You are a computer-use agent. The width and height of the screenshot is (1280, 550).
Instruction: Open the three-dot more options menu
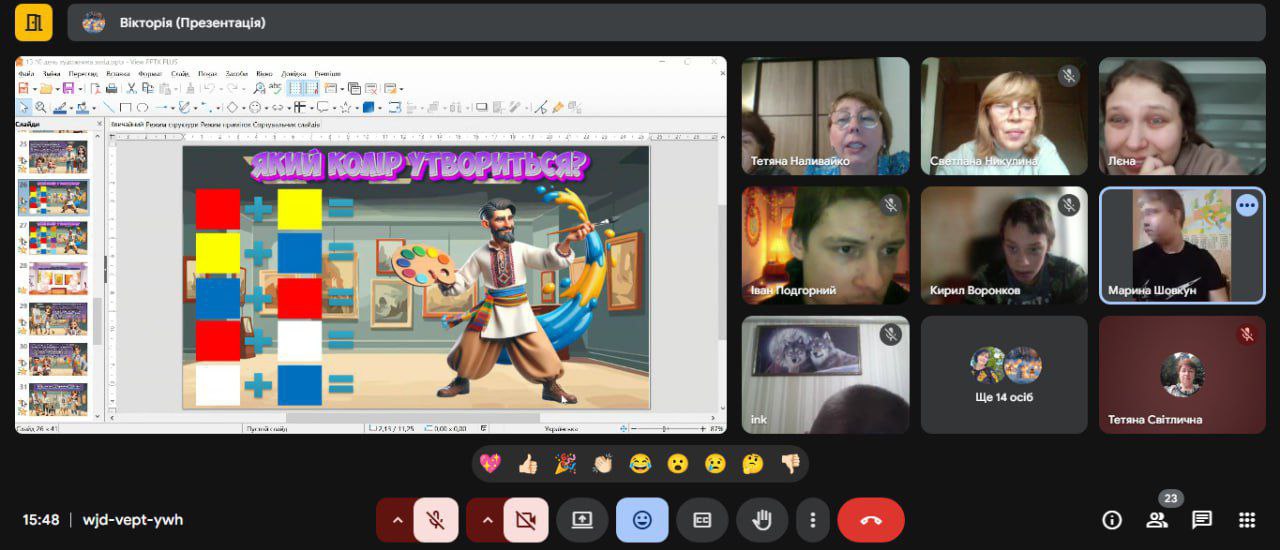pyautogui.click(x=813, y=520)
